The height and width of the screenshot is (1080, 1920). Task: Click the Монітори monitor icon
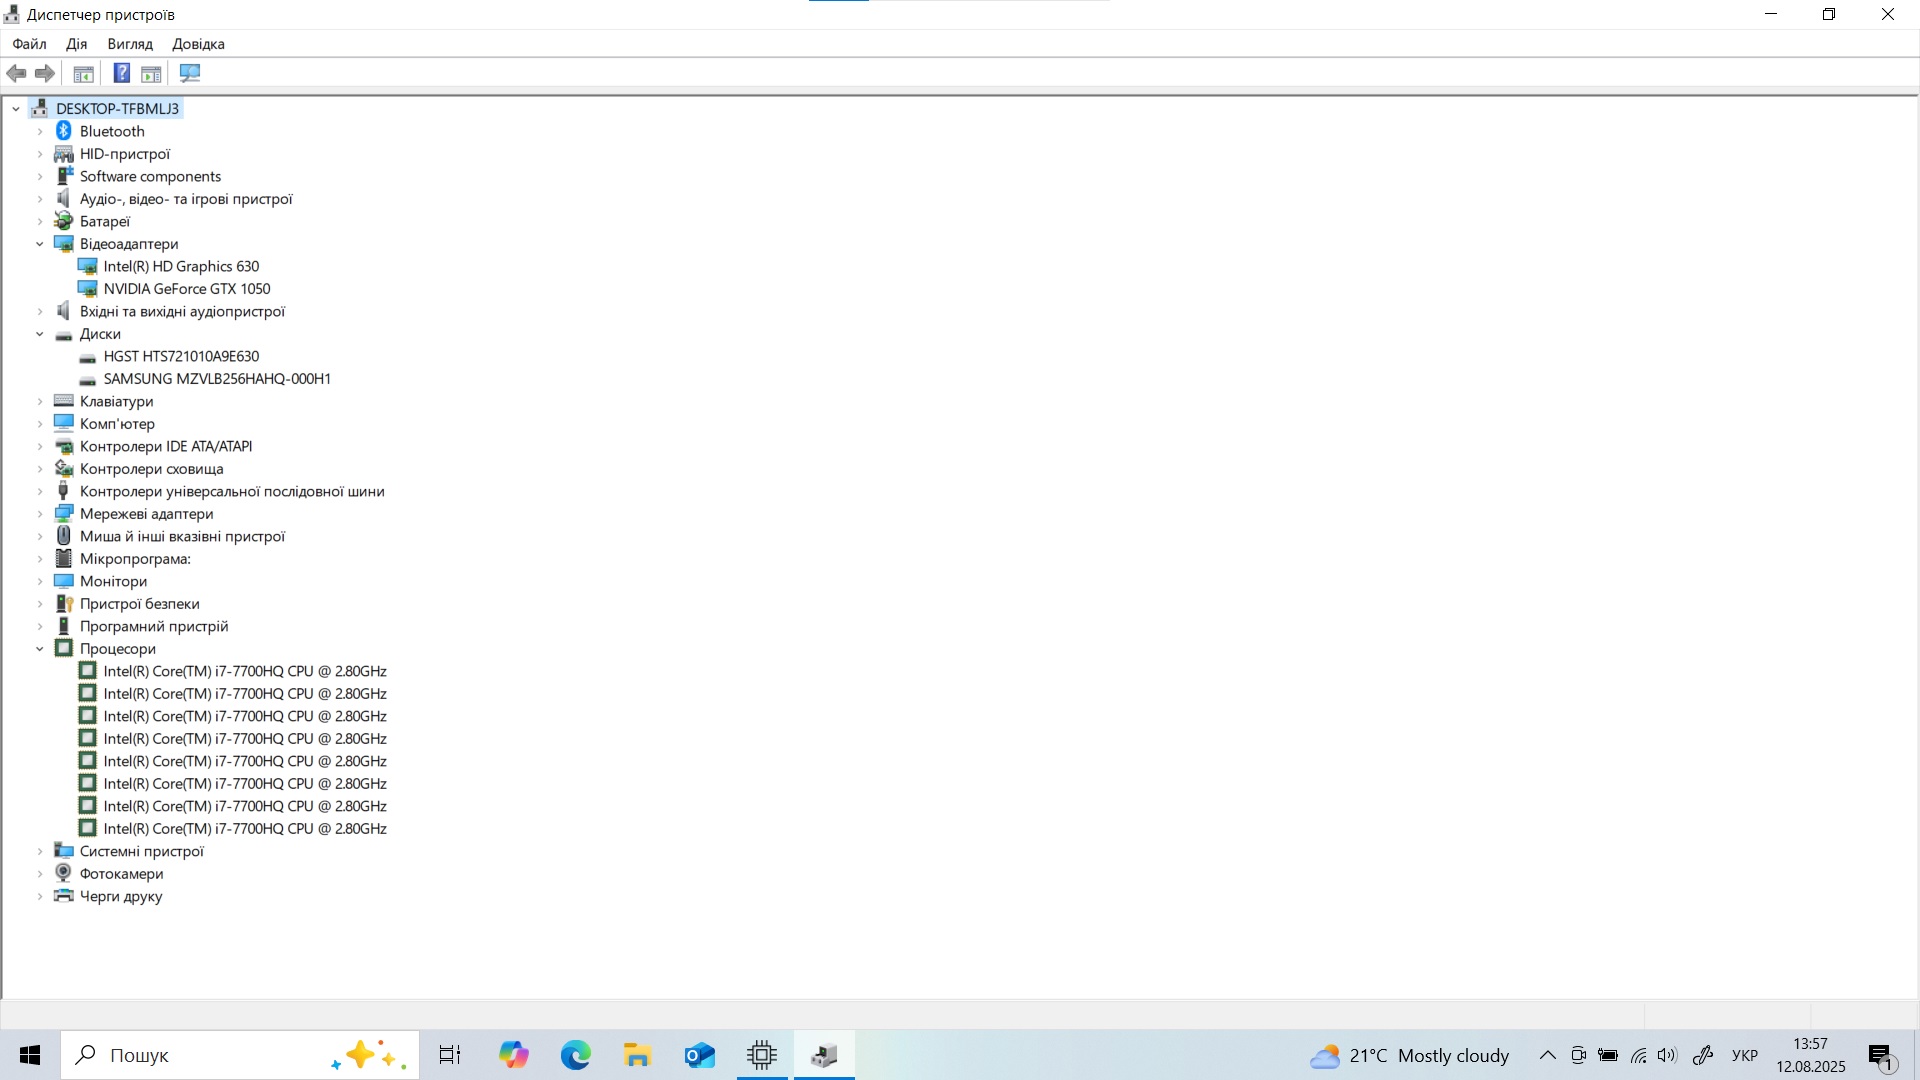click(x=64, y=581)
